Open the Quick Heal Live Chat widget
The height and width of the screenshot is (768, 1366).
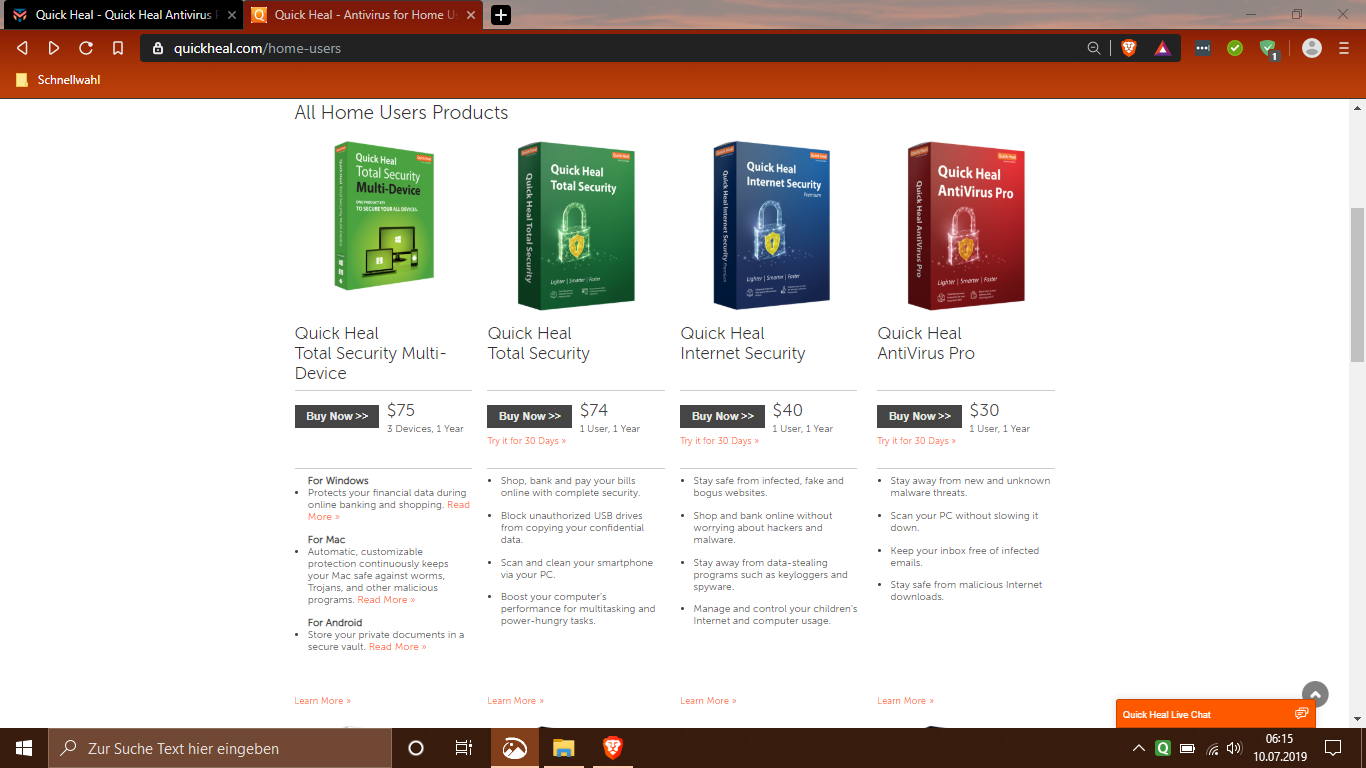click(1216, 714)
